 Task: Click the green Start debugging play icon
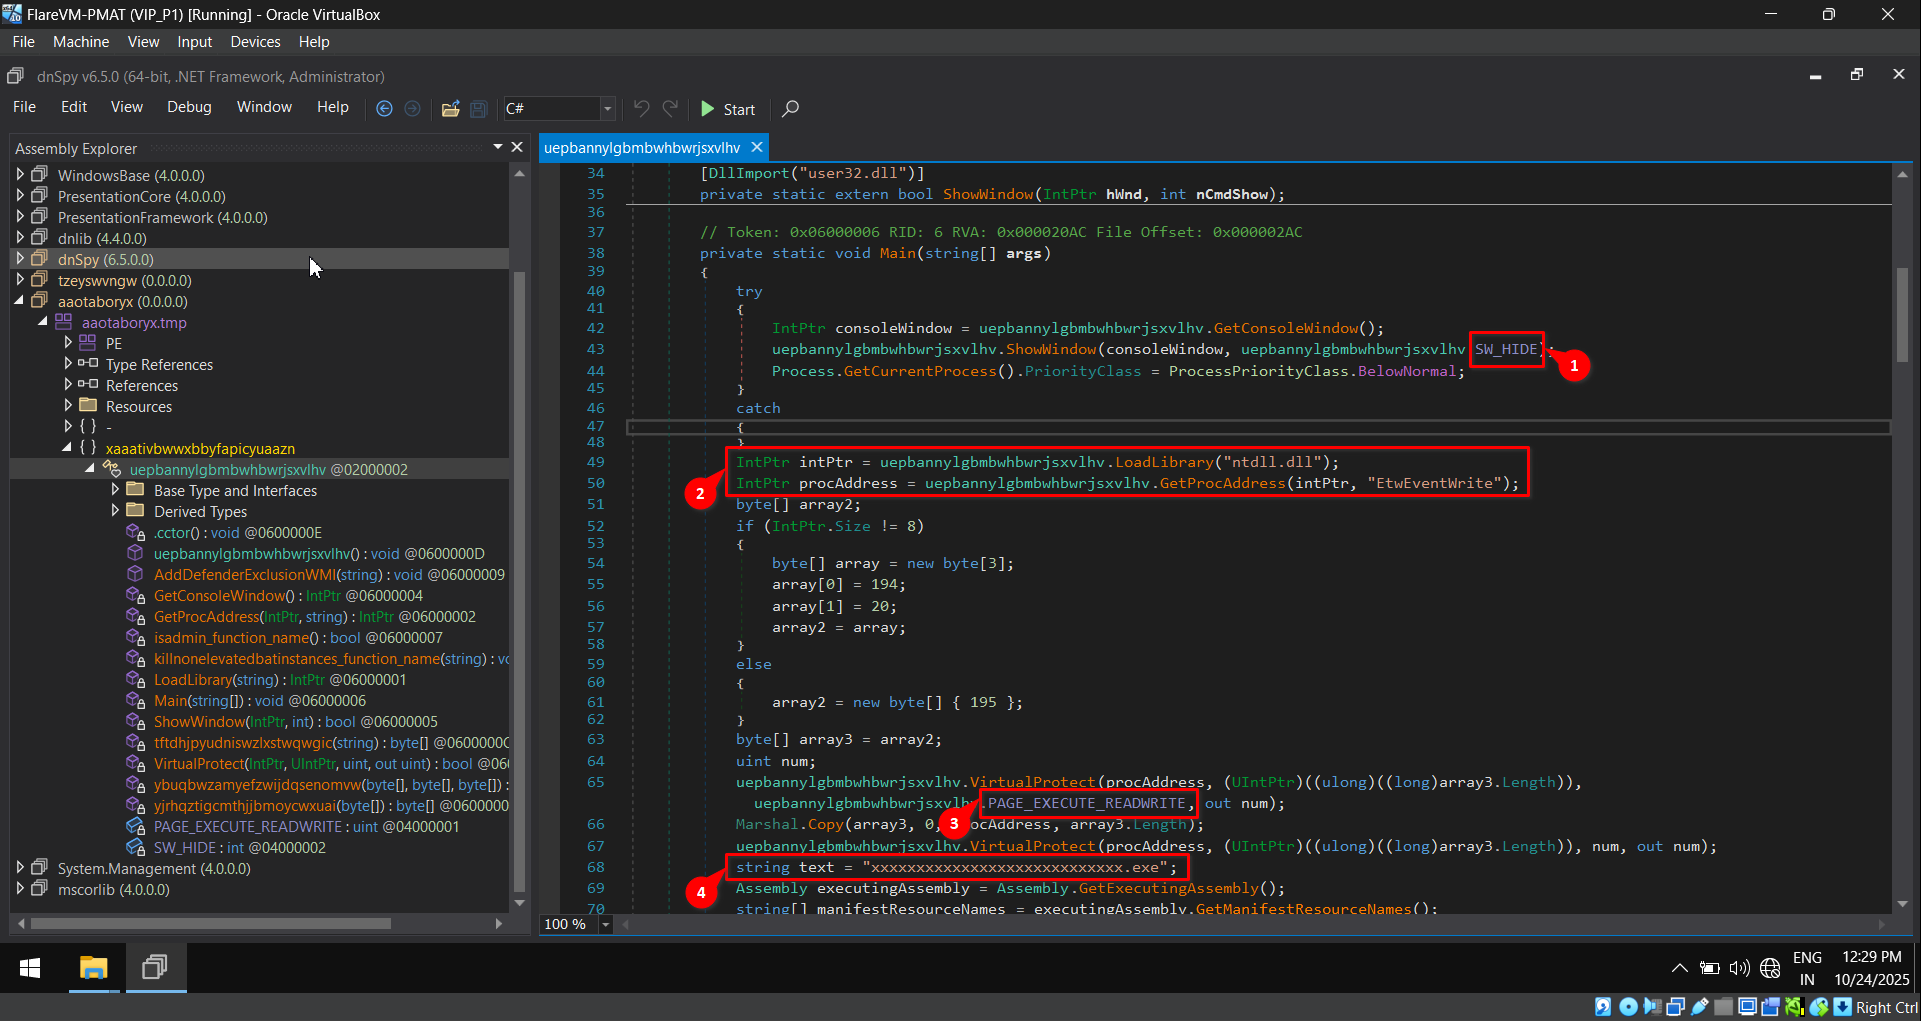pyautogui.click(x=709, y=109)
